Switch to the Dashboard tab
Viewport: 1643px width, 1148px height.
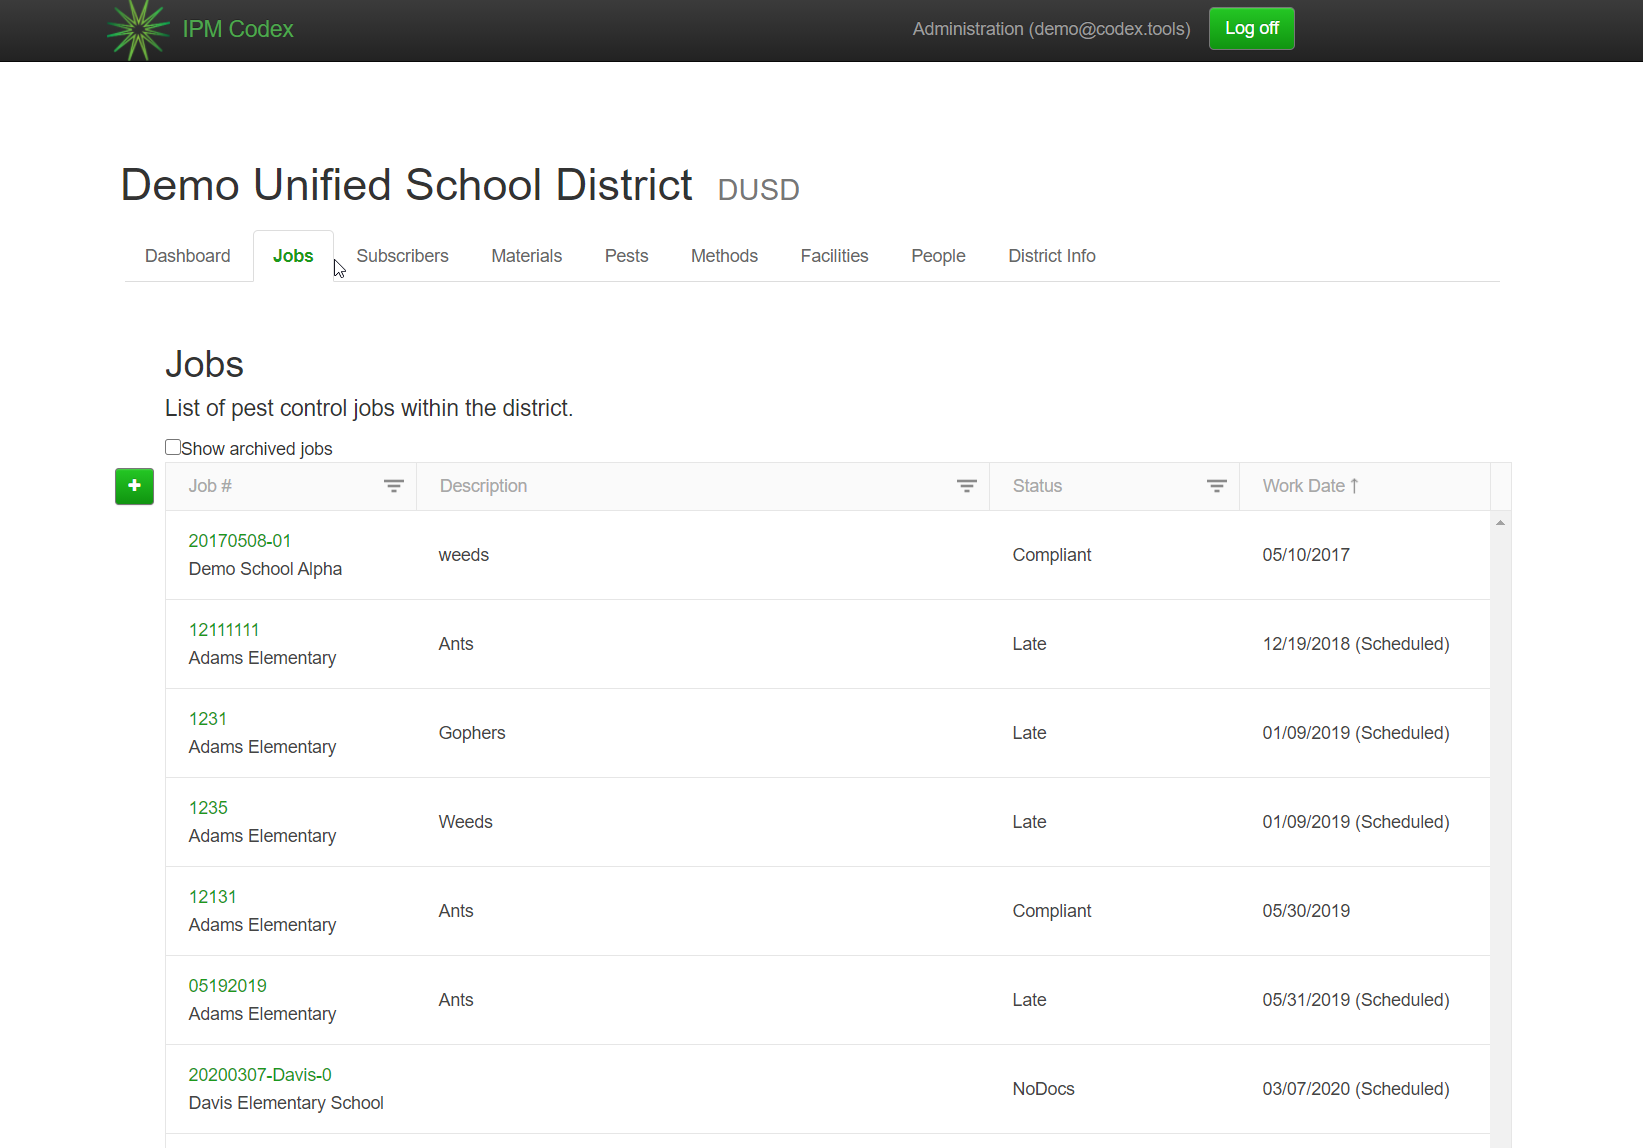click(187, 256)
